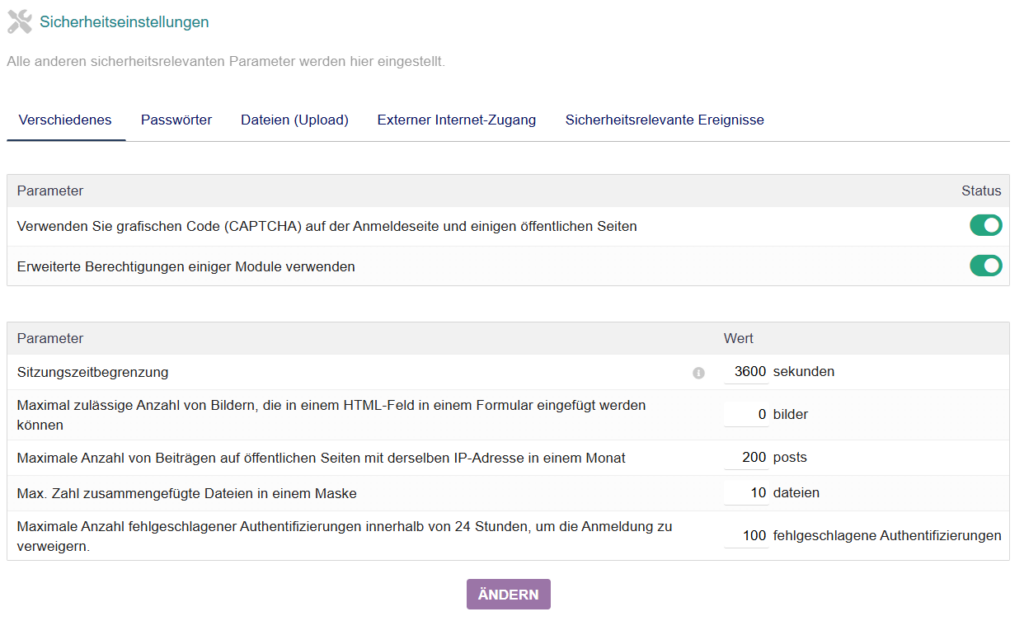The width and height of the screenshot is (1024, 621).
Task: Go to the Dateien (Upload) tab
Action: click(x=294, y=120)
